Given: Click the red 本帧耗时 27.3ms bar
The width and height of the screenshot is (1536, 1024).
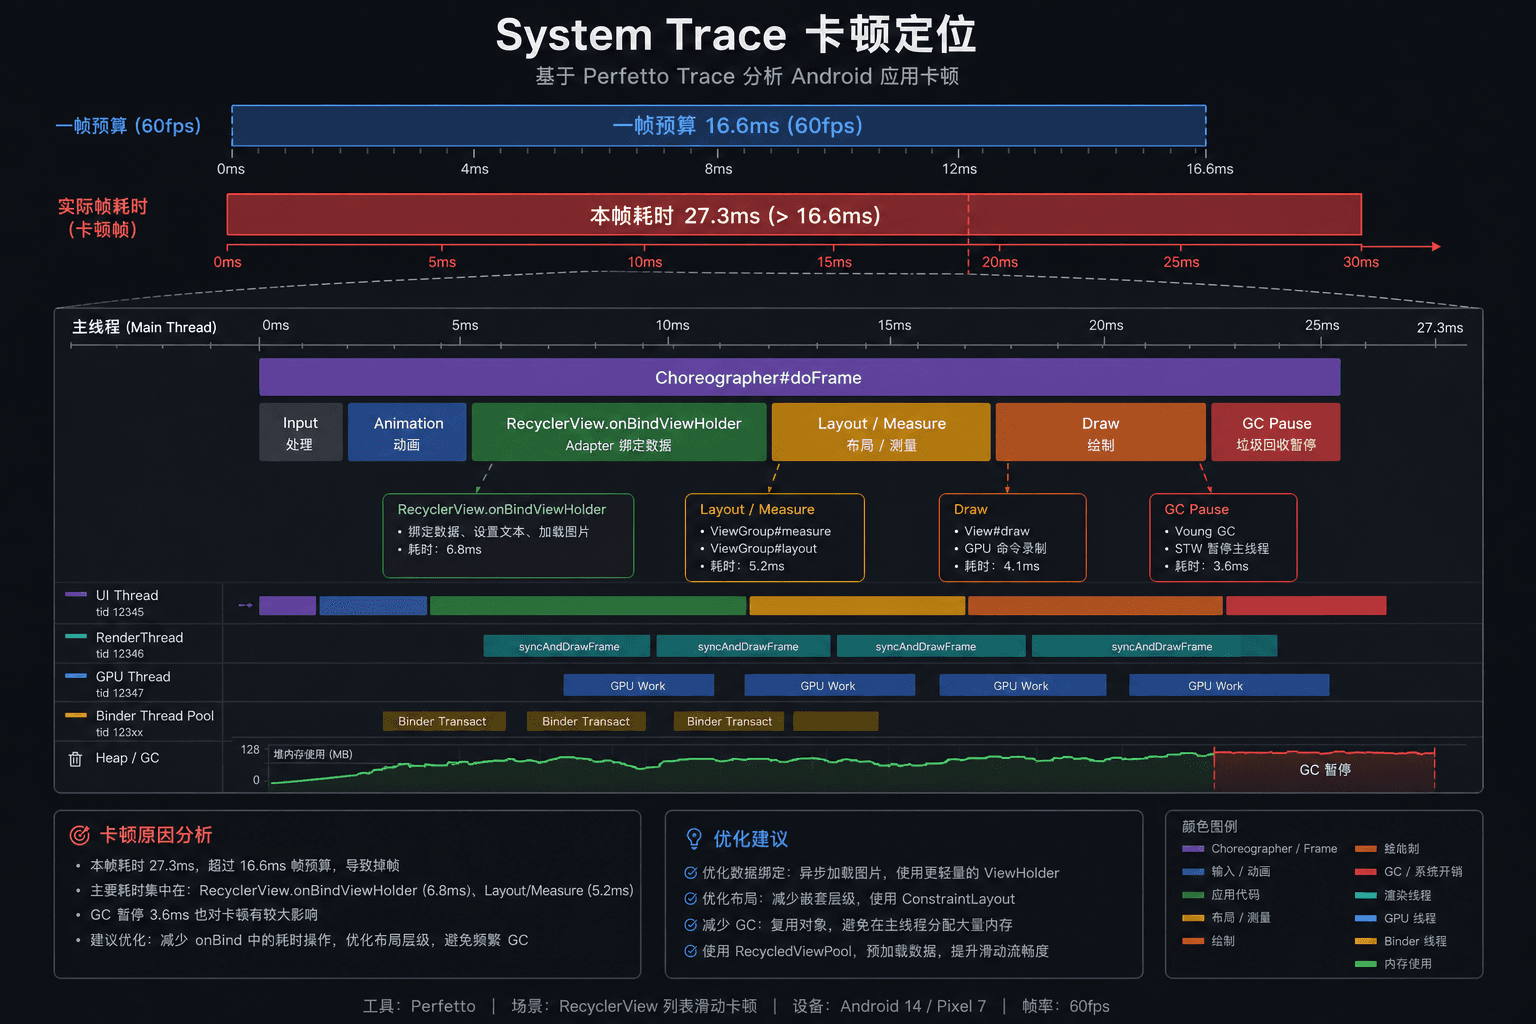Looking at the screenshot, I should [x=794, y=215].
